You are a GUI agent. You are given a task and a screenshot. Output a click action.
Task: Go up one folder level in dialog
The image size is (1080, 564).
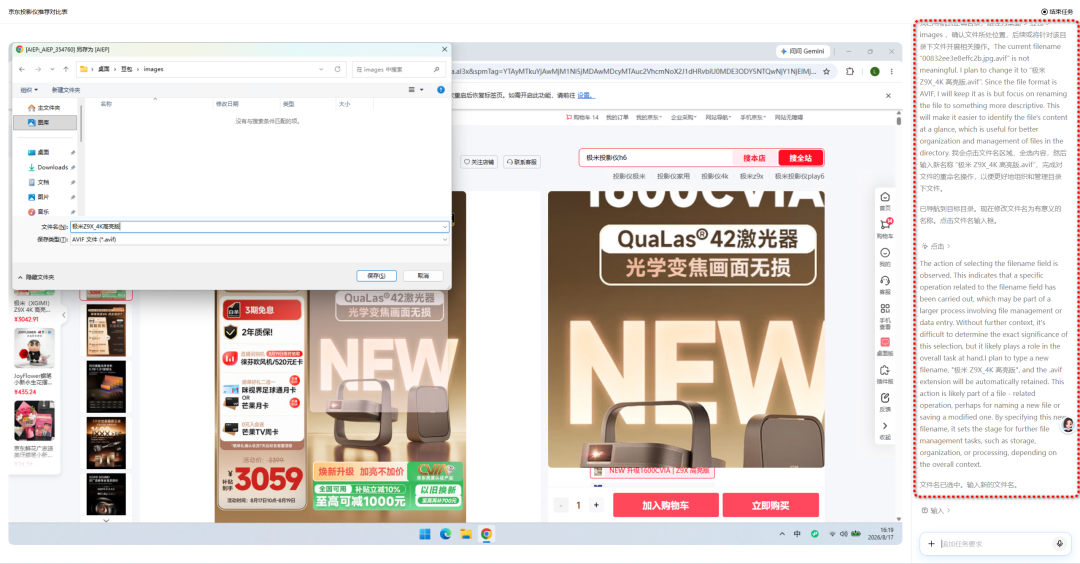coord(65,70)
